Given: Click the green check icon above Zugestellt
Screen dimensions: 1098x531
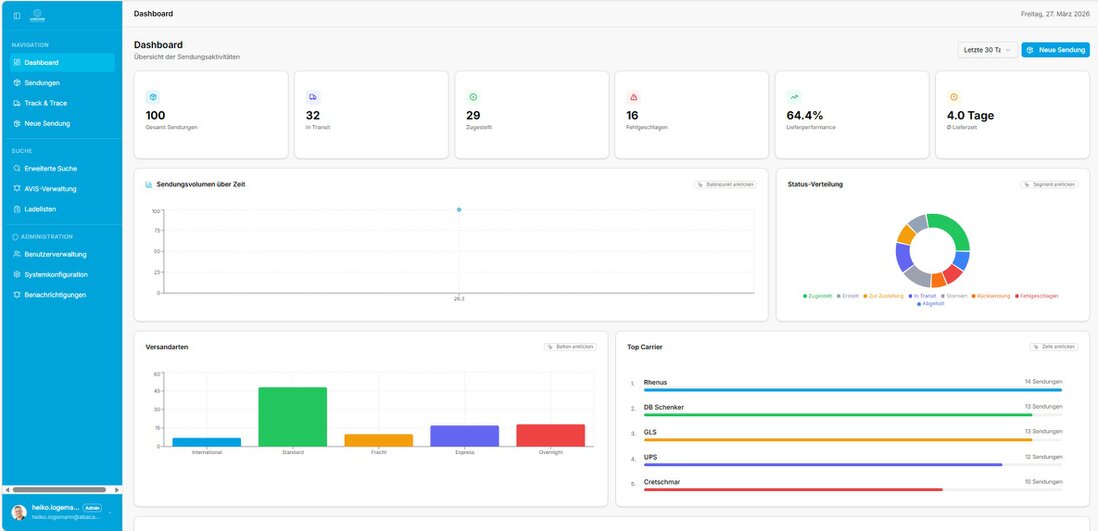Looking at the screenshot, I should click(473, 97).
